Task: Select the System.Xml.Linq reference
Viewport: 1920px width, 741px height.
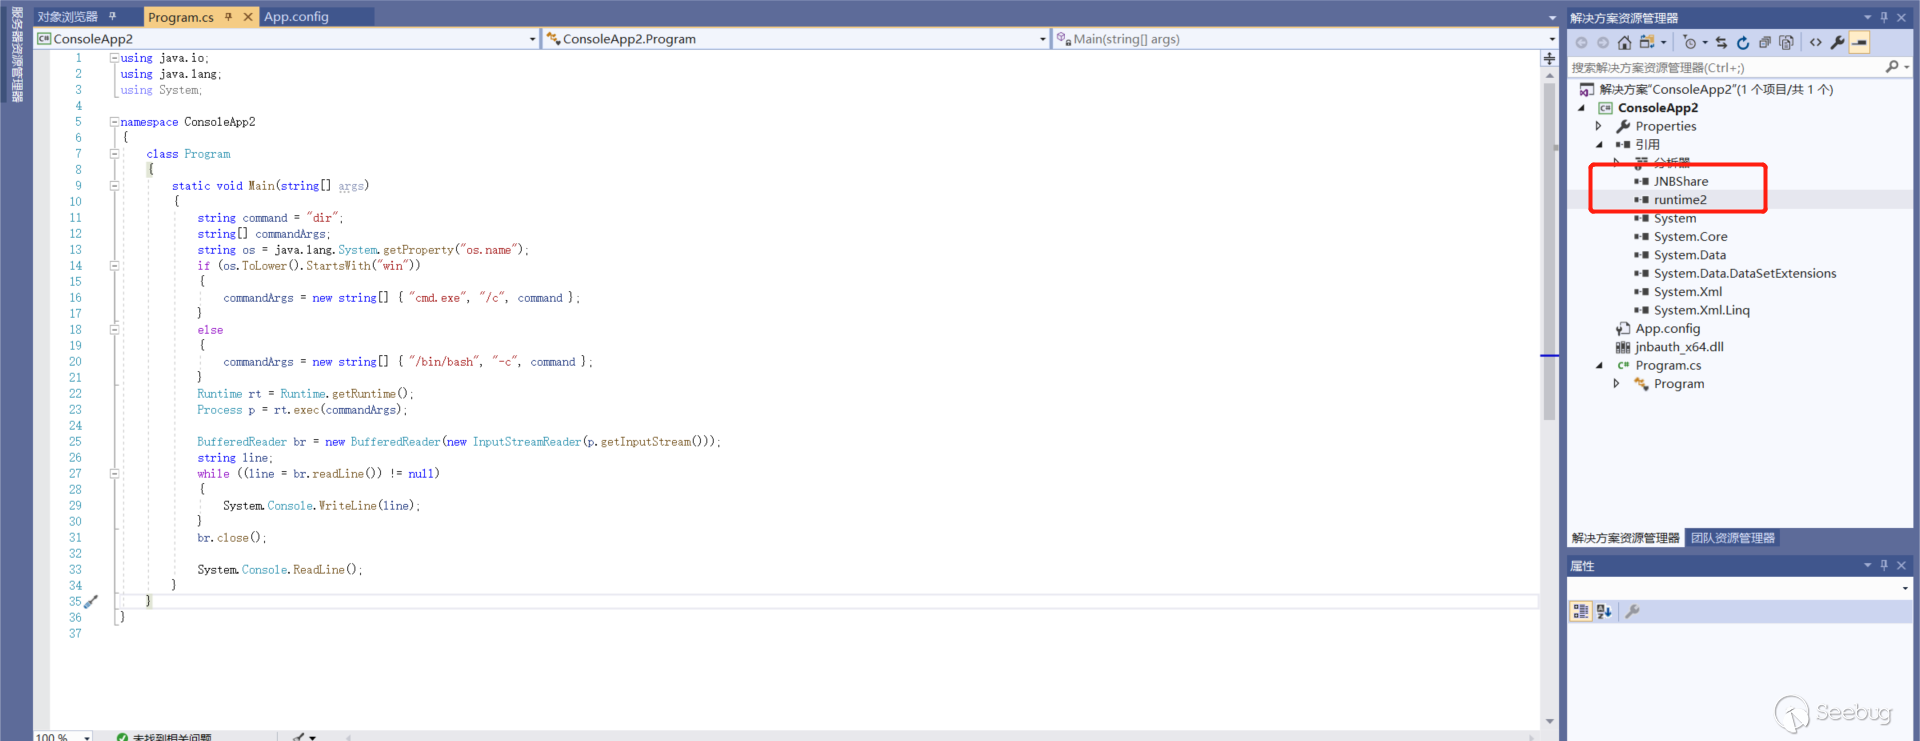Action: coord(1702,310)
